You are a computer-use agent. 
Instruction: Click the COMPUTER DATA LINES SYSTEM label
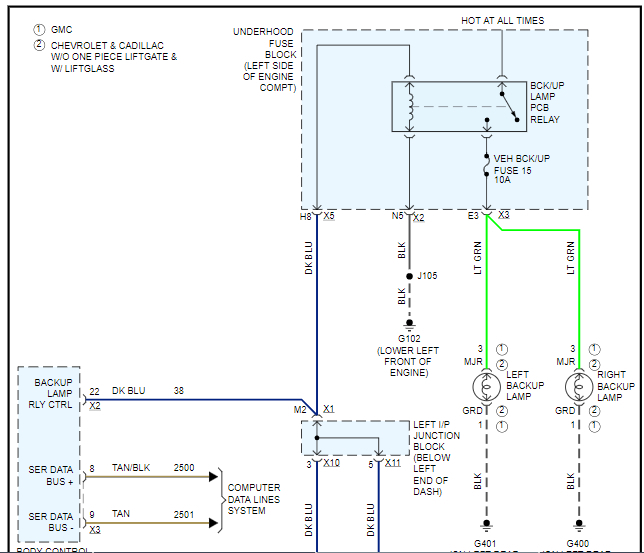point(254,499)
